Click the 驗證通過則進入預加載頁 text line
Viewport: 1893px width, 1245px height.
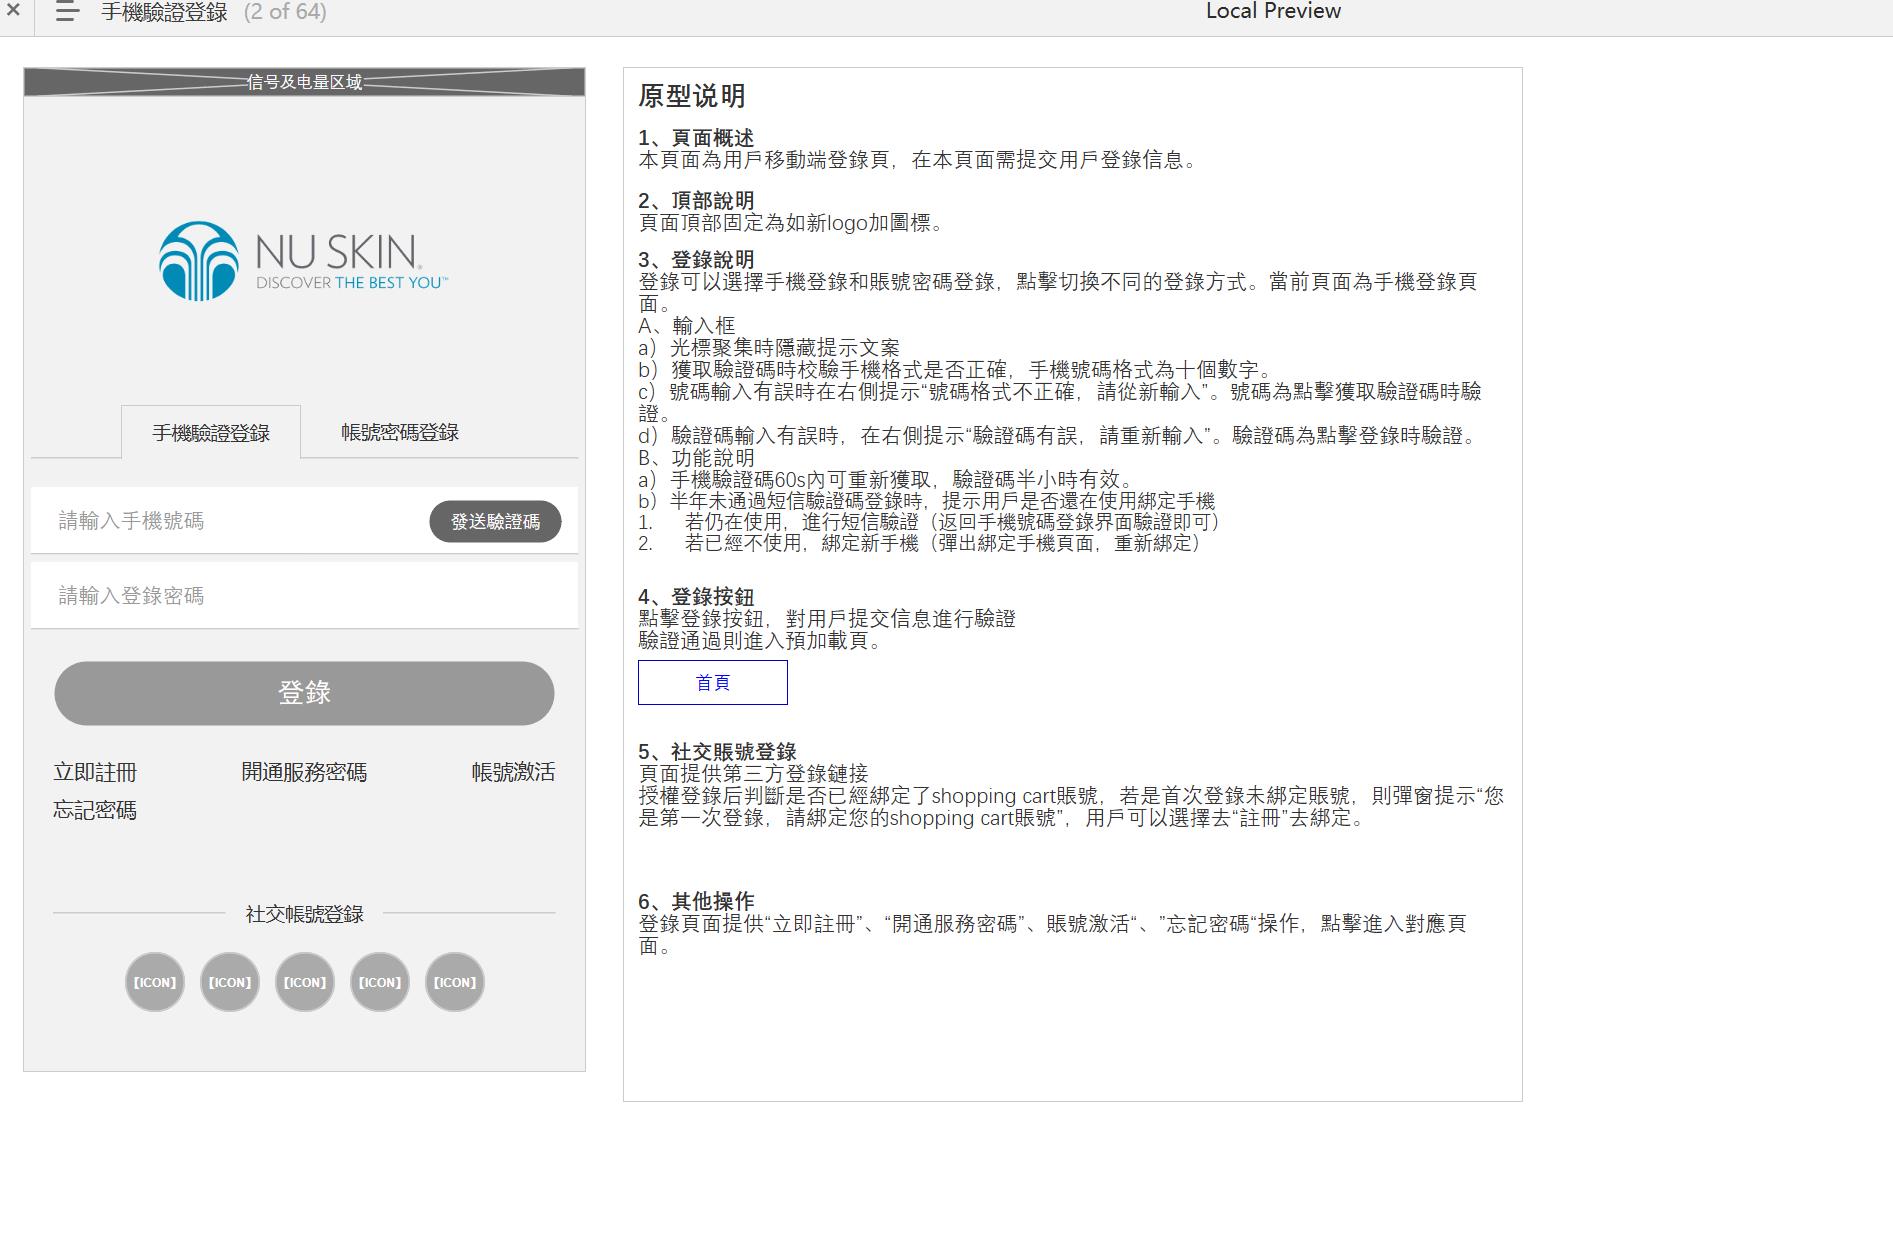[x=761, y=640]
